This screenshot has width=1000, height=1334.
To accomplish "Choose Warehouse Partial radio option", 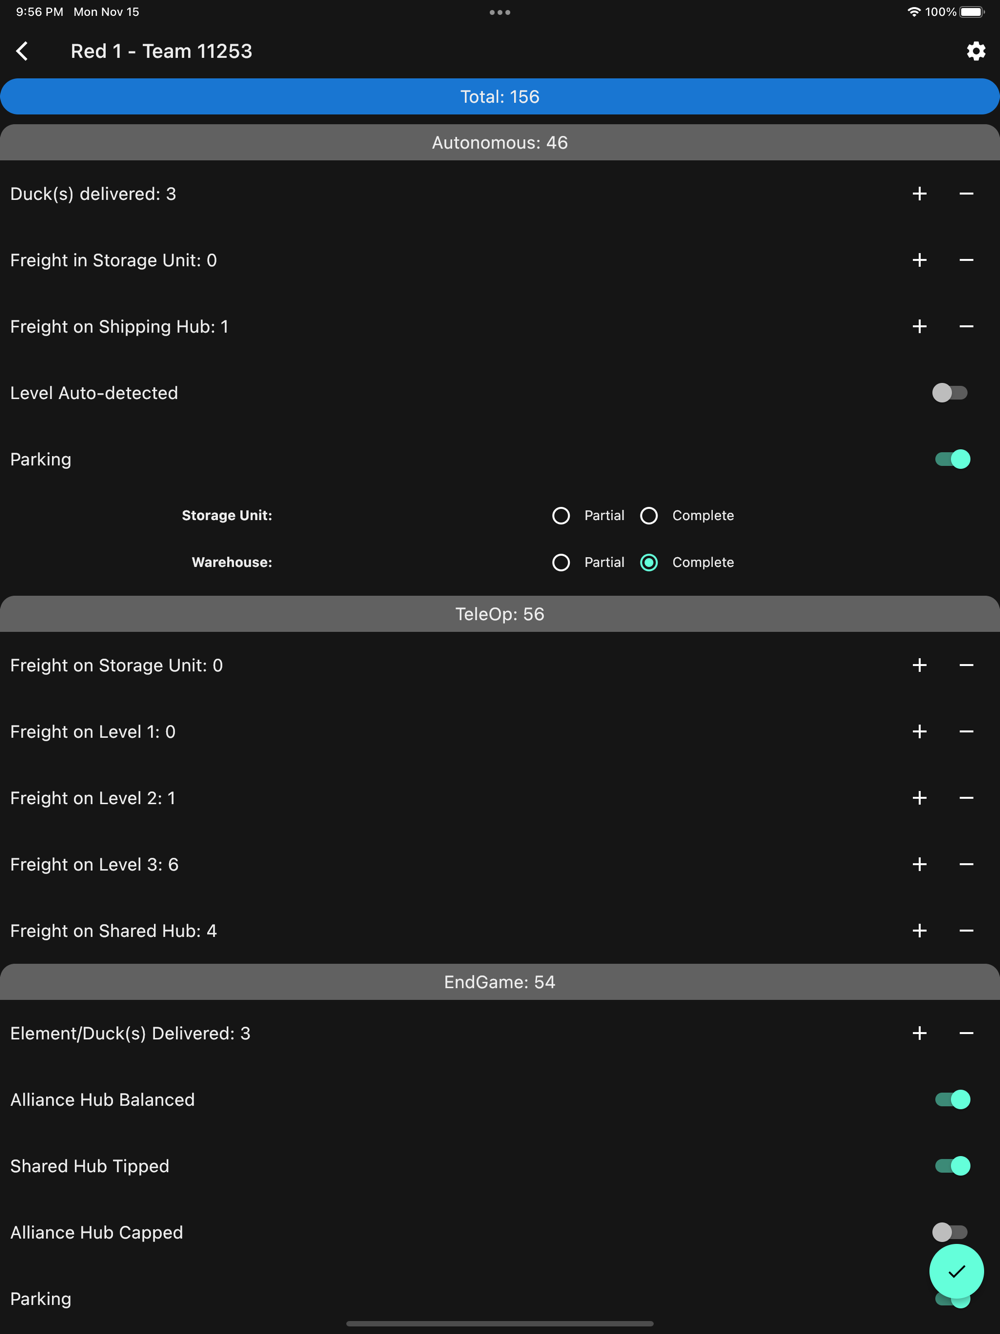I will (x=561, y=563).
